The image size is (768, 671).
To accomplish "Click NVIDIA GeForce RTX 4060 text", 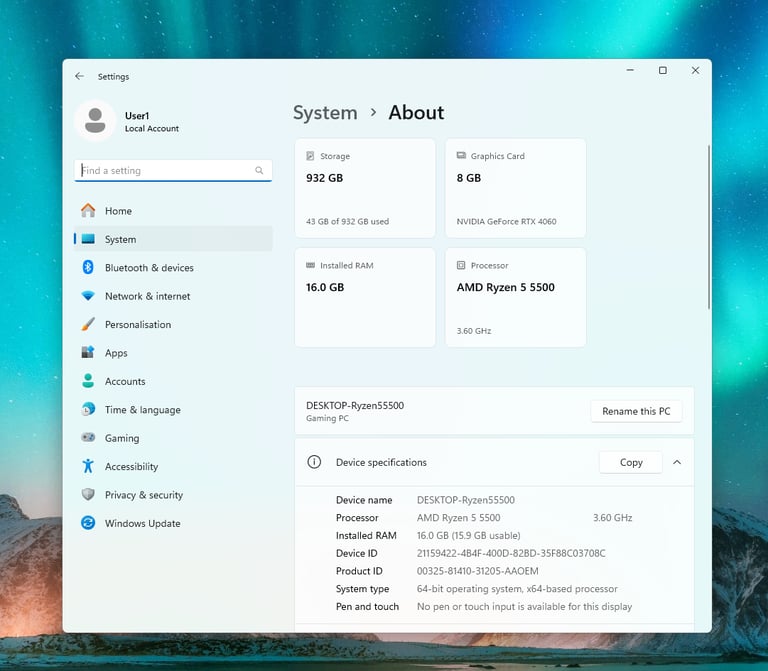I will [x=506, y=221].
